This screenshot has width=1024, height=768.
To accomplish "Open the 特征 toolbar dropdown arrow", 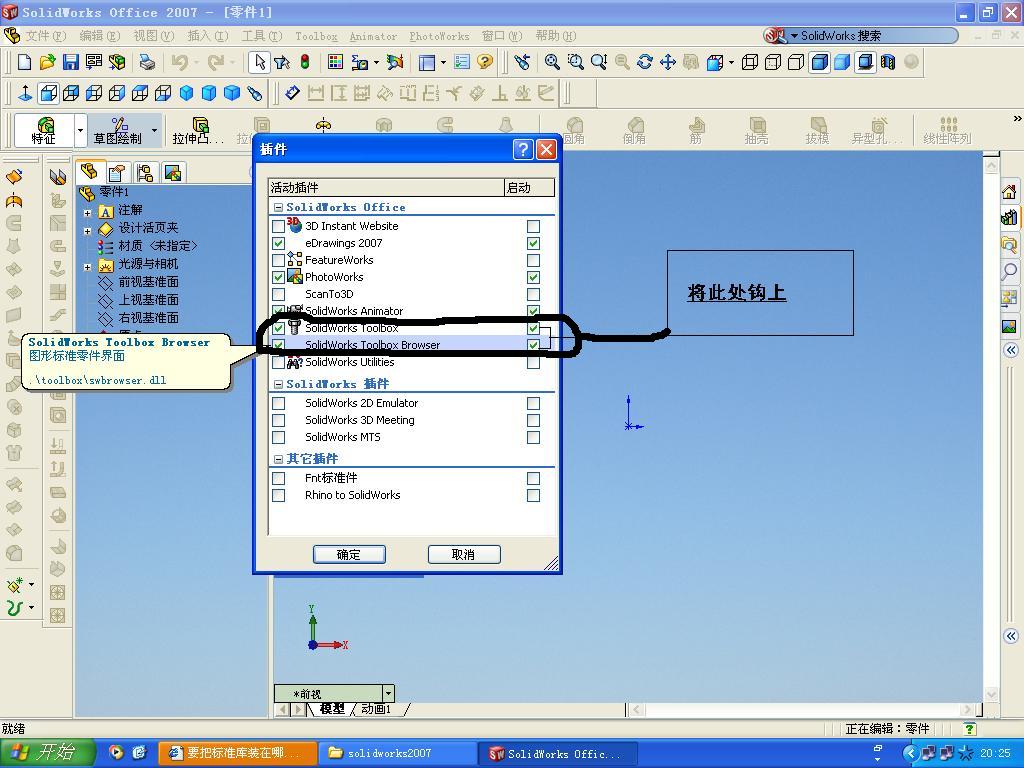I will (x=80, y=131).
